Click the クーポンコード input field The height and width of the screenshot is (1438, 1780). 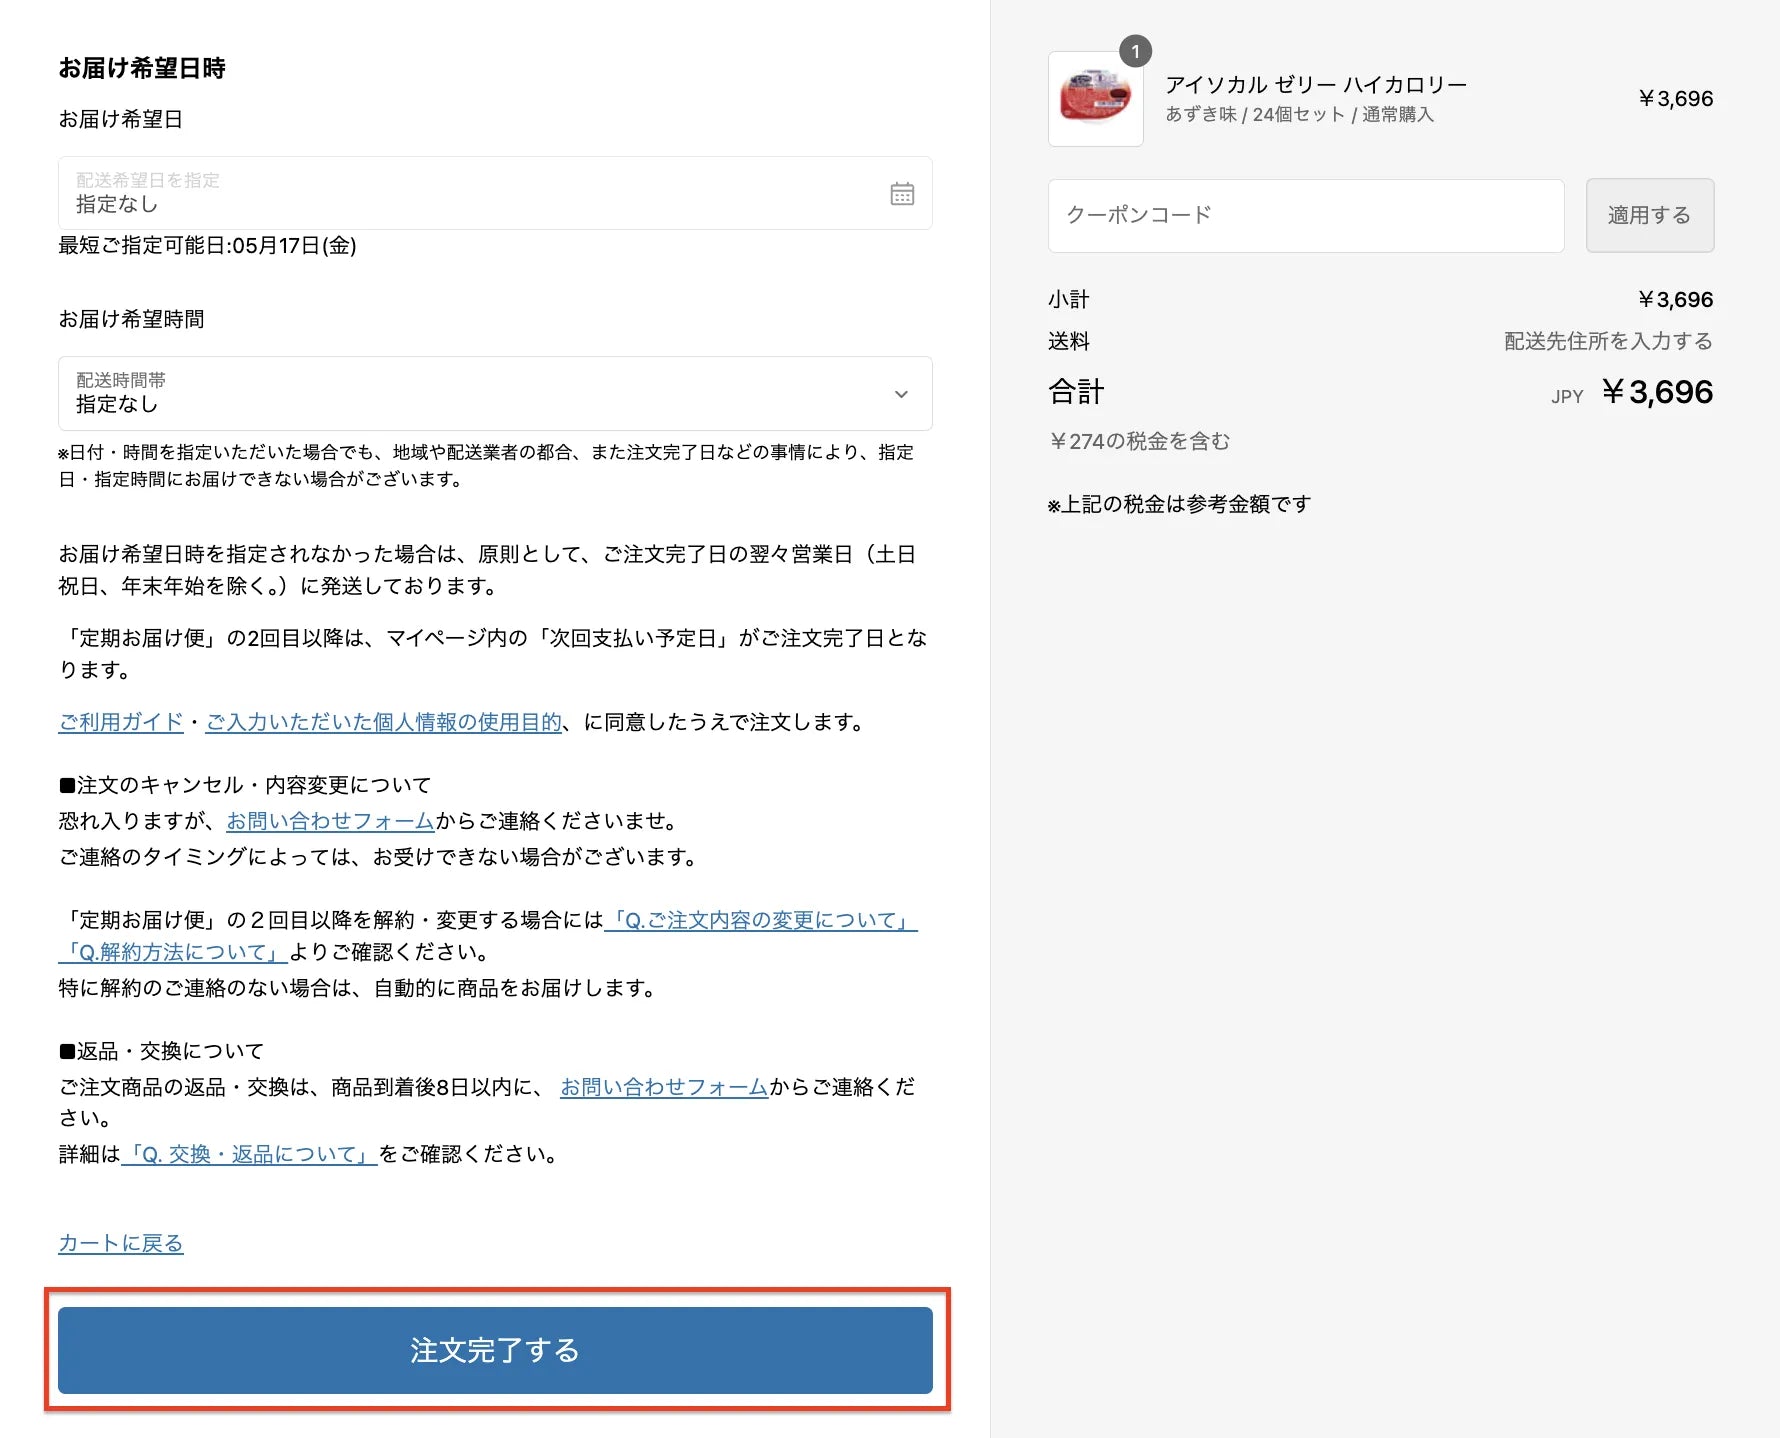click(x=1305, y=216)
